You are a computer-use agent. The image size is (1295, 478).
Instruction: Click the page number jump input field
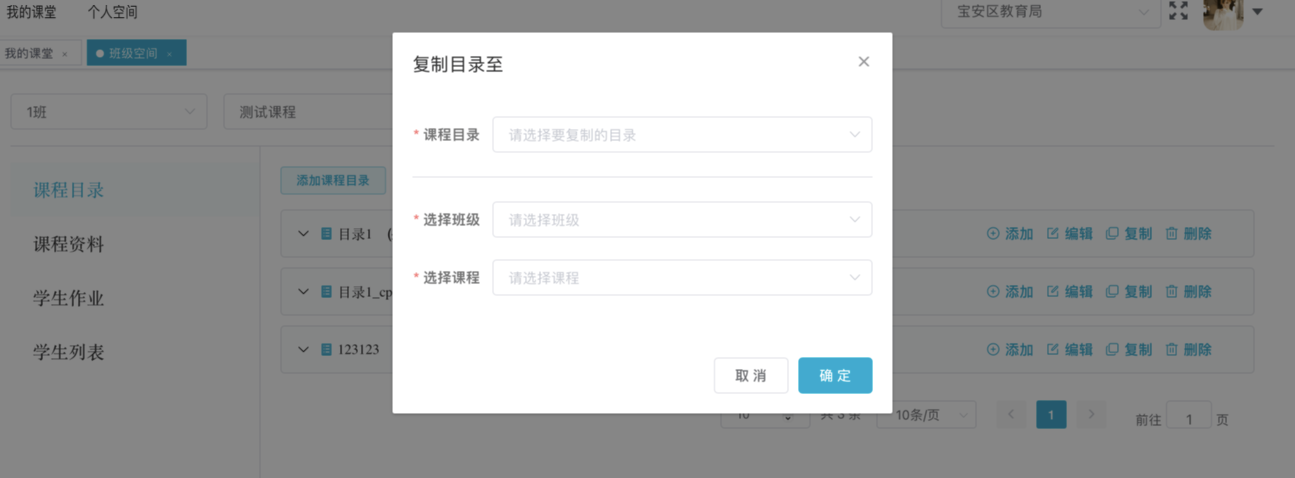1189,419
